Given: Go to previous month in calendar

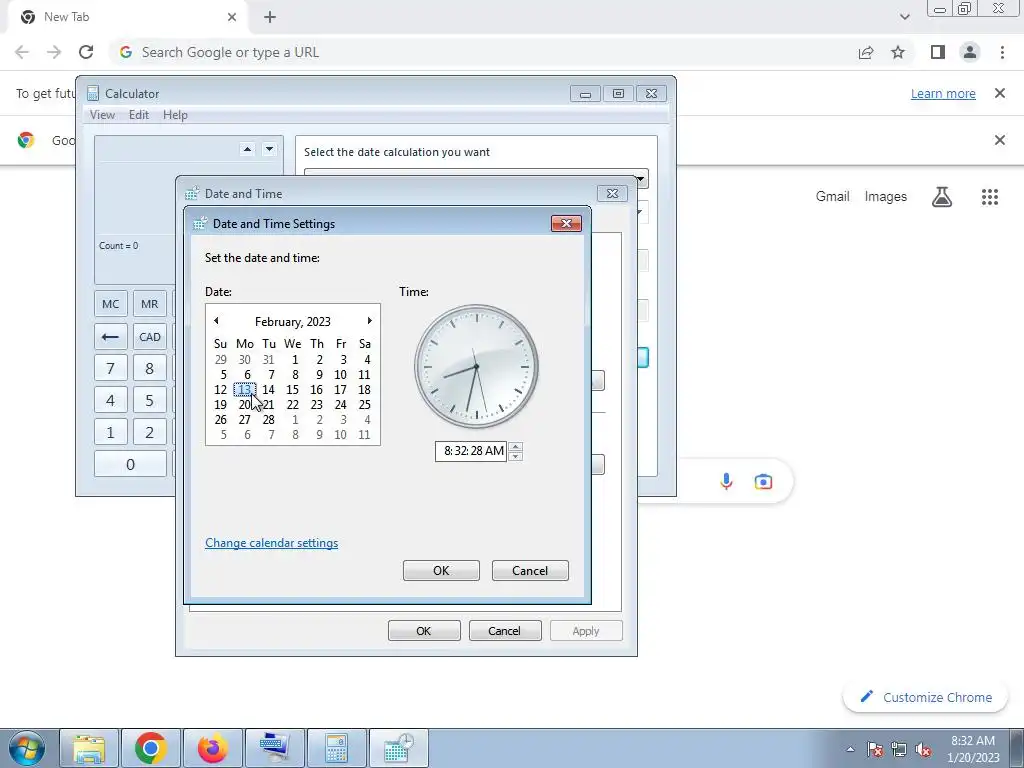Looking at the screenshot, I should coord(216,321).
